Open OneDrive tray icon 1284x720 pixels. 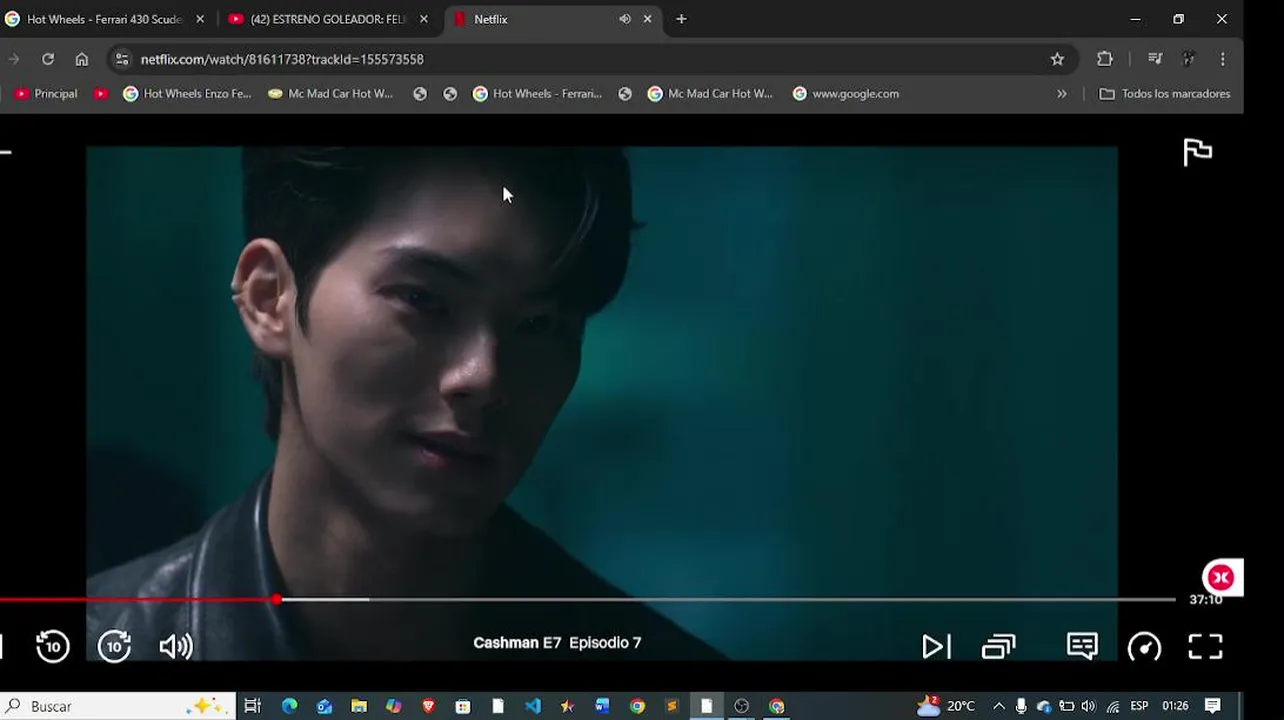point(1044,706)
